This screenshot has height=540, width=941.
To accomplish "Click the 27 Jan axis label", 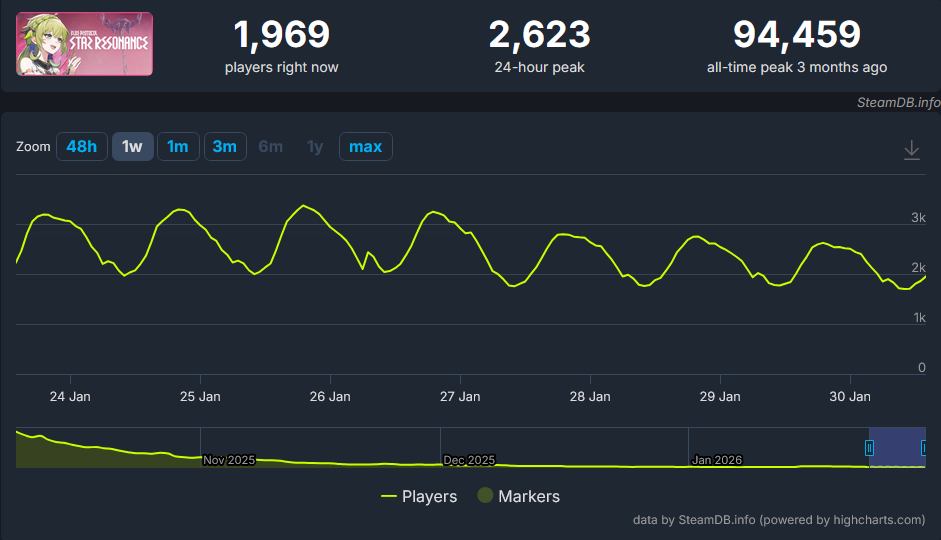I will pos(460,397).
